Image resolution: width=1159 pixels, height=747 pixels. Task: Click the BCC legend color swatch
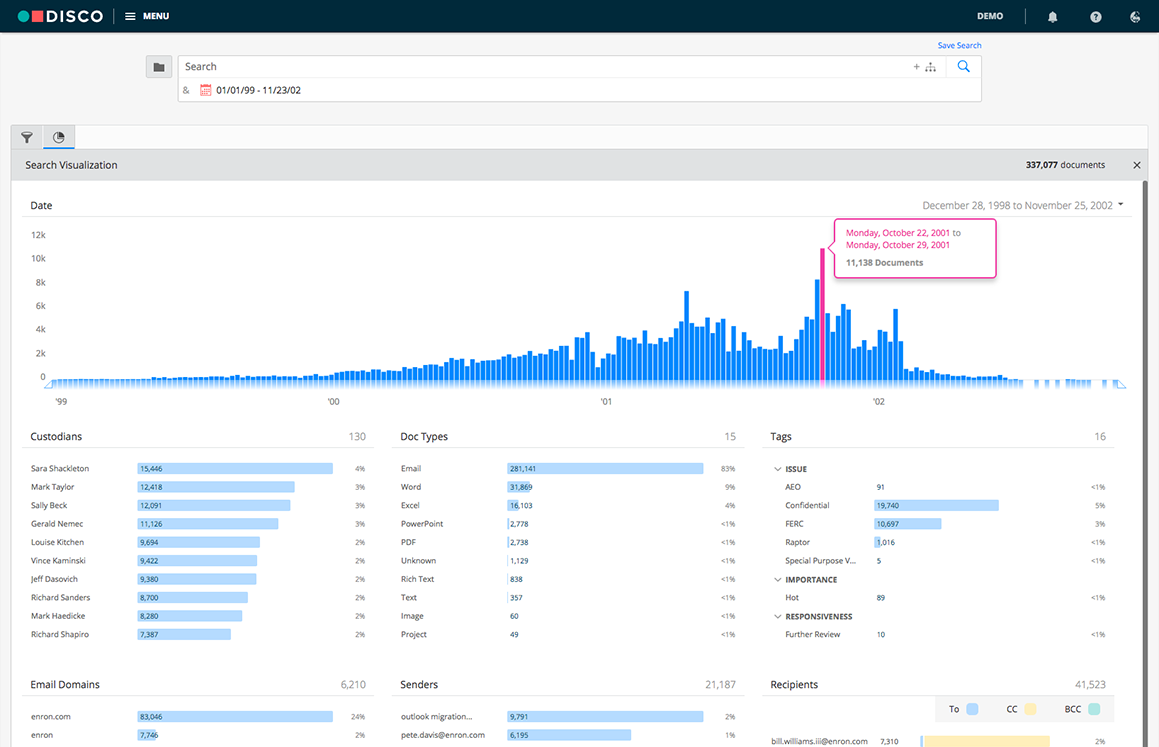[1094, 709]
